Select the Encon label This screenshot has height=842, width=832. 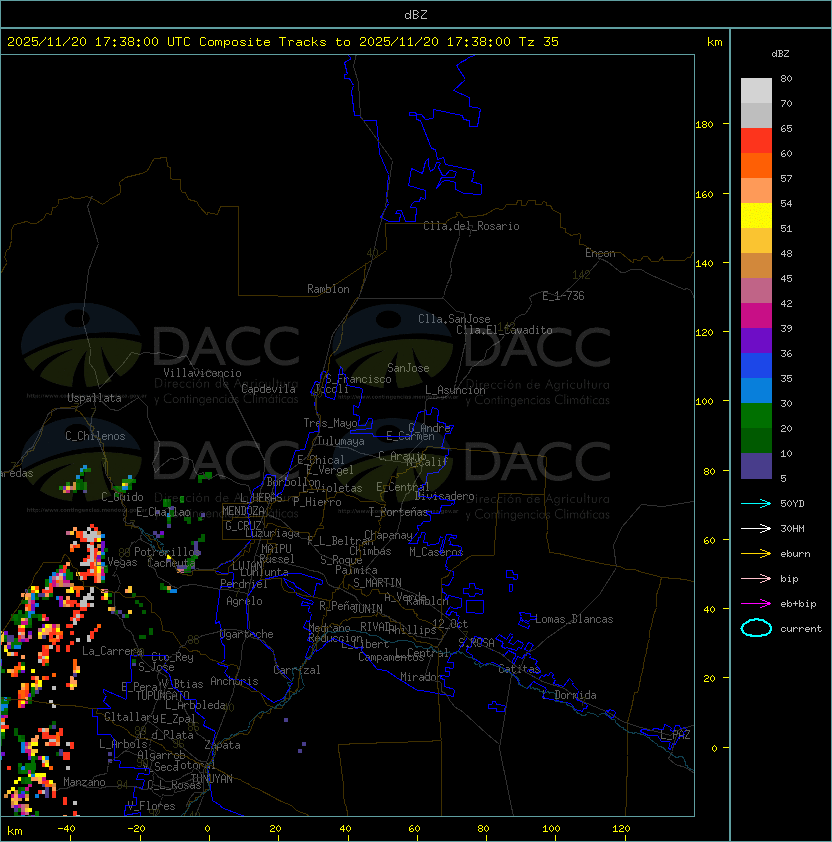(600, 253)
